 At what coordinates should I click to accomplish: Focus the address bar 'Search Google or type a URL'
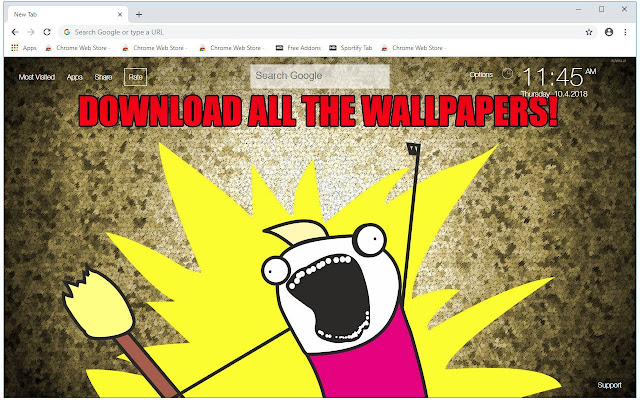click(x=328, y=32)
